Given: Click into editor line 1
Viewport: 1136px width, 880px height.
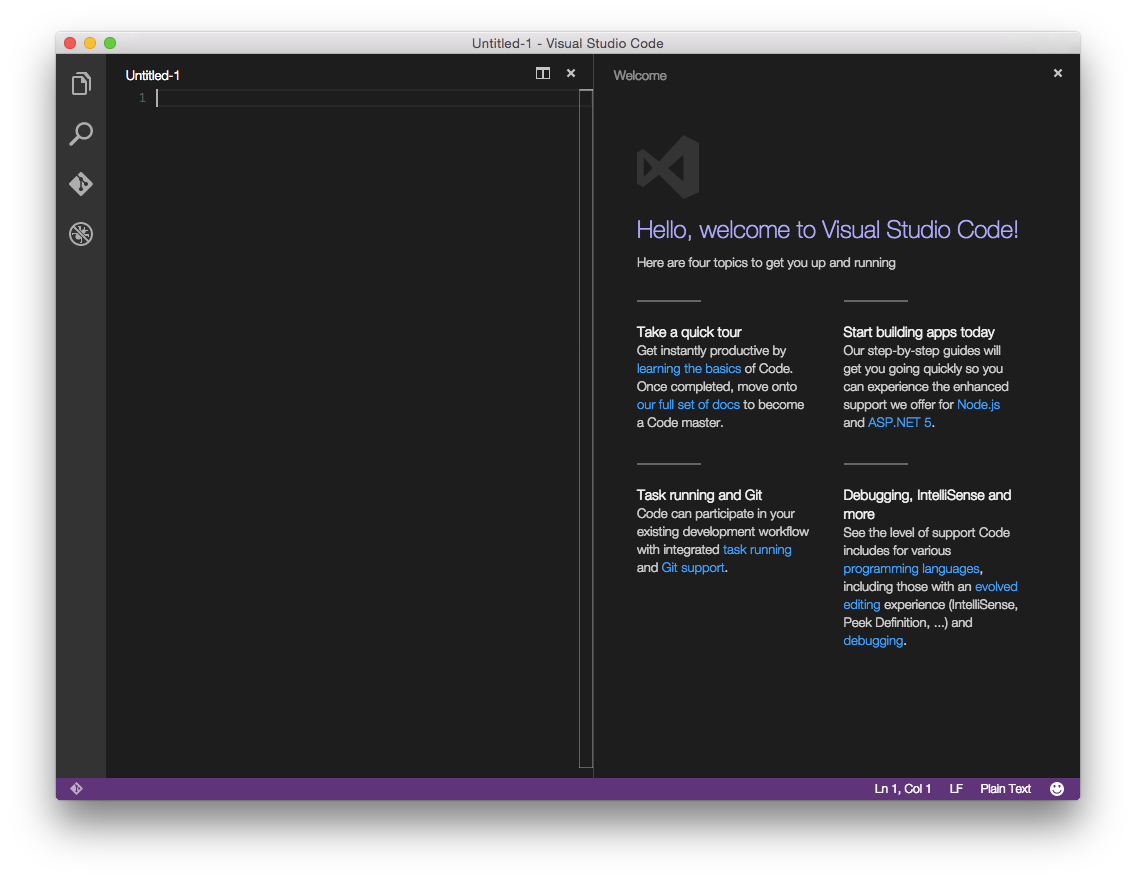Looking at the screenshot, I should click(367, 98).
